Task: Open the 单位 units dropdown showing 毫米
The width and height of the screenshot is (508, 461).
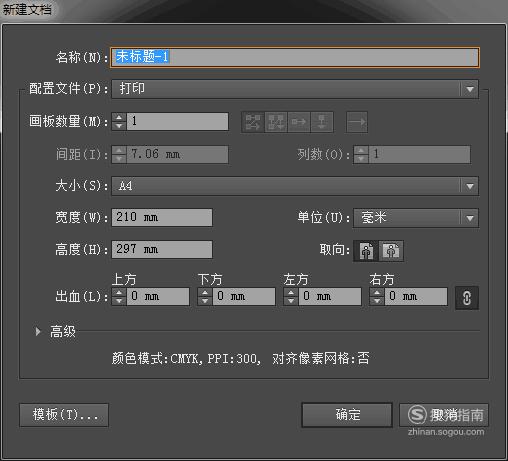Action: point(416,218)
